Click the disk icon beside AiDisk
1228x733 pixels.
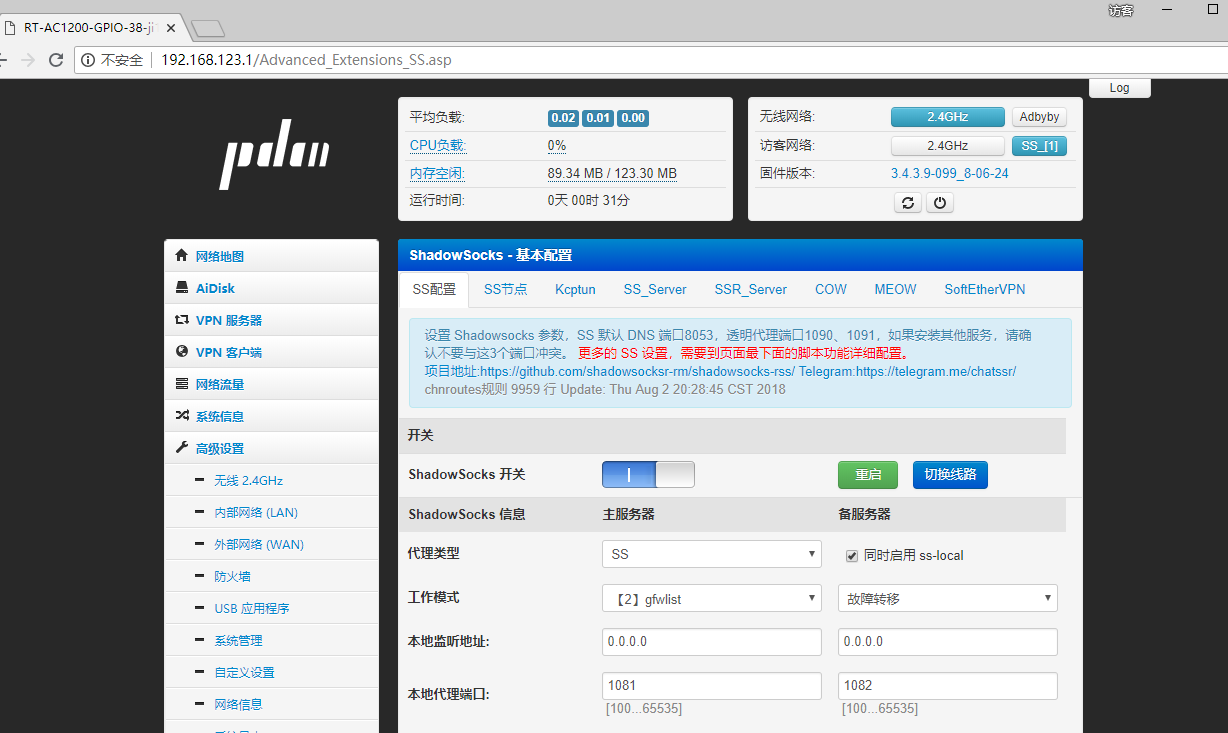pos(181,287)
